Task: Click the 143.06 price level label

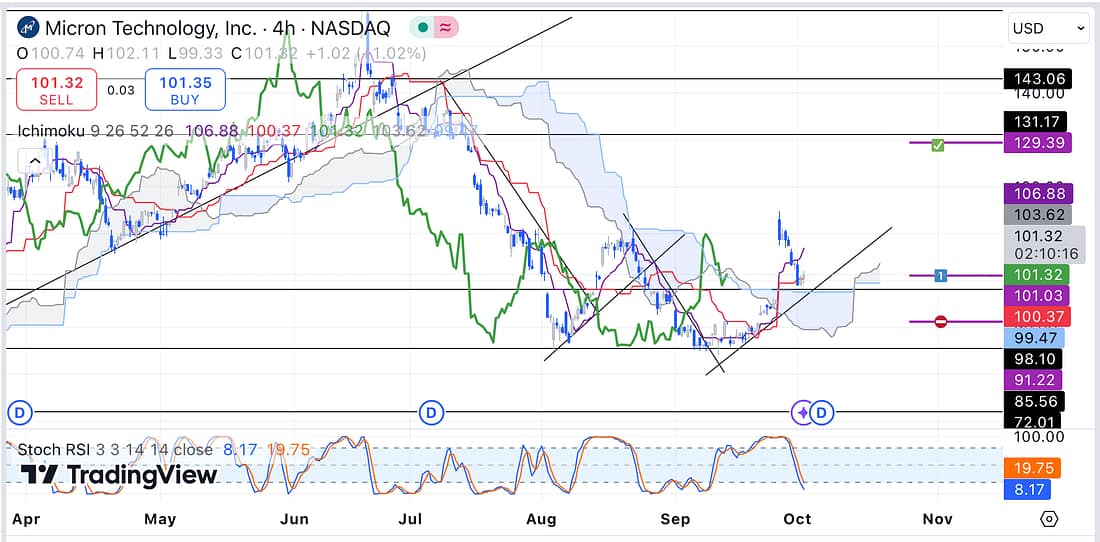Action: coord(1036,79)
